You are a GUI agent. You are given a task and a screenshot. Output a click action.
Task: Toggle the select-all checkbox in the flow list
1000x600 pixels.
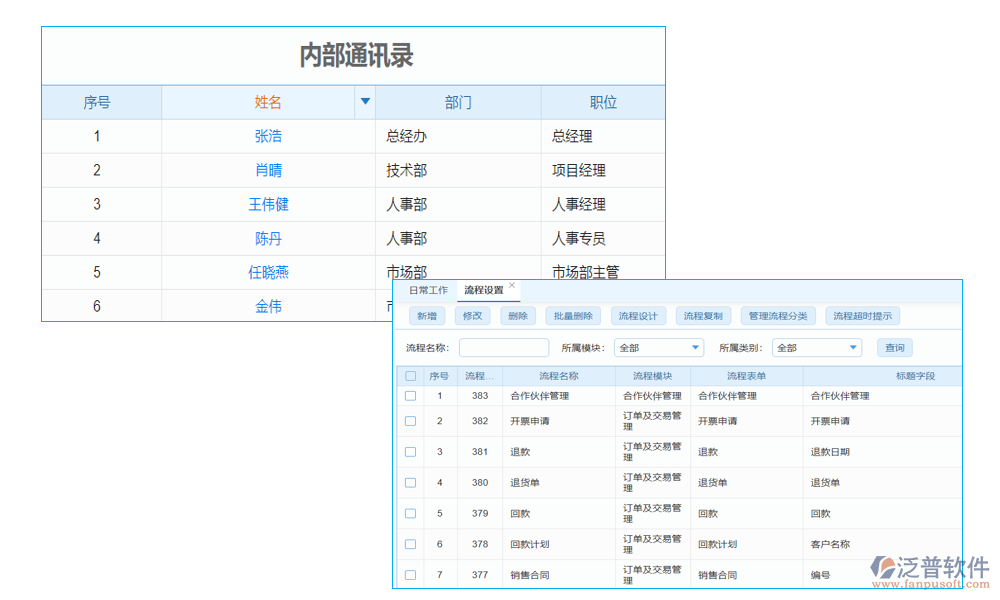(x=413, y=374)
